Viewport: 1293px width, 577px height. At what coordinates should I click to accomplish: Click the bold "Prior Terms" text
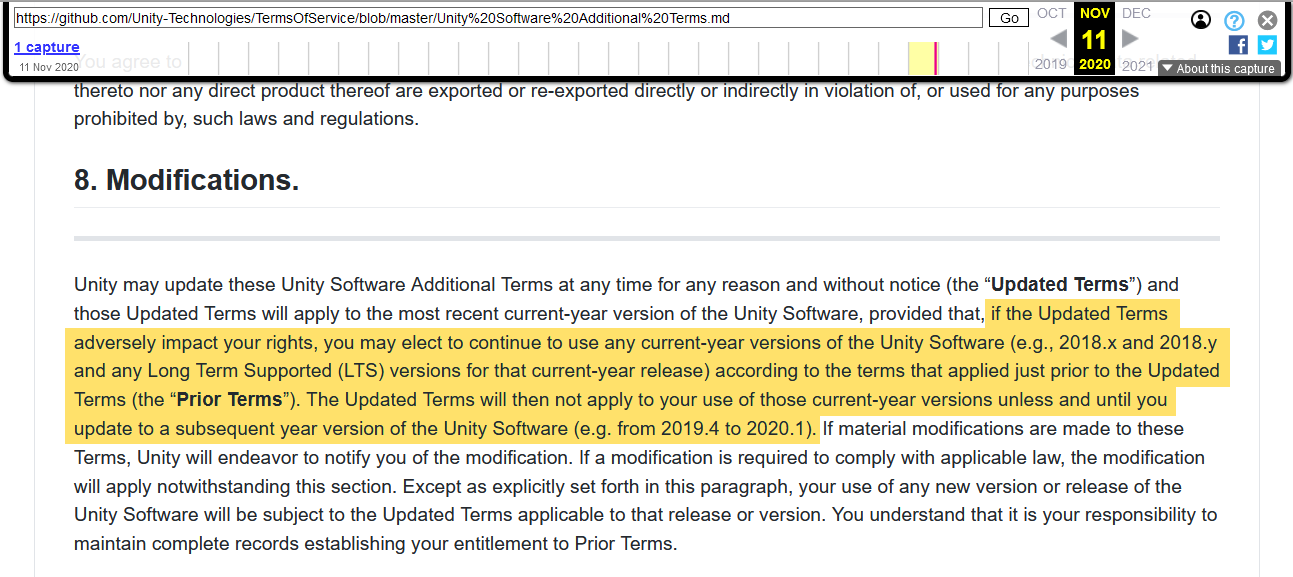[x=229, y=400]
